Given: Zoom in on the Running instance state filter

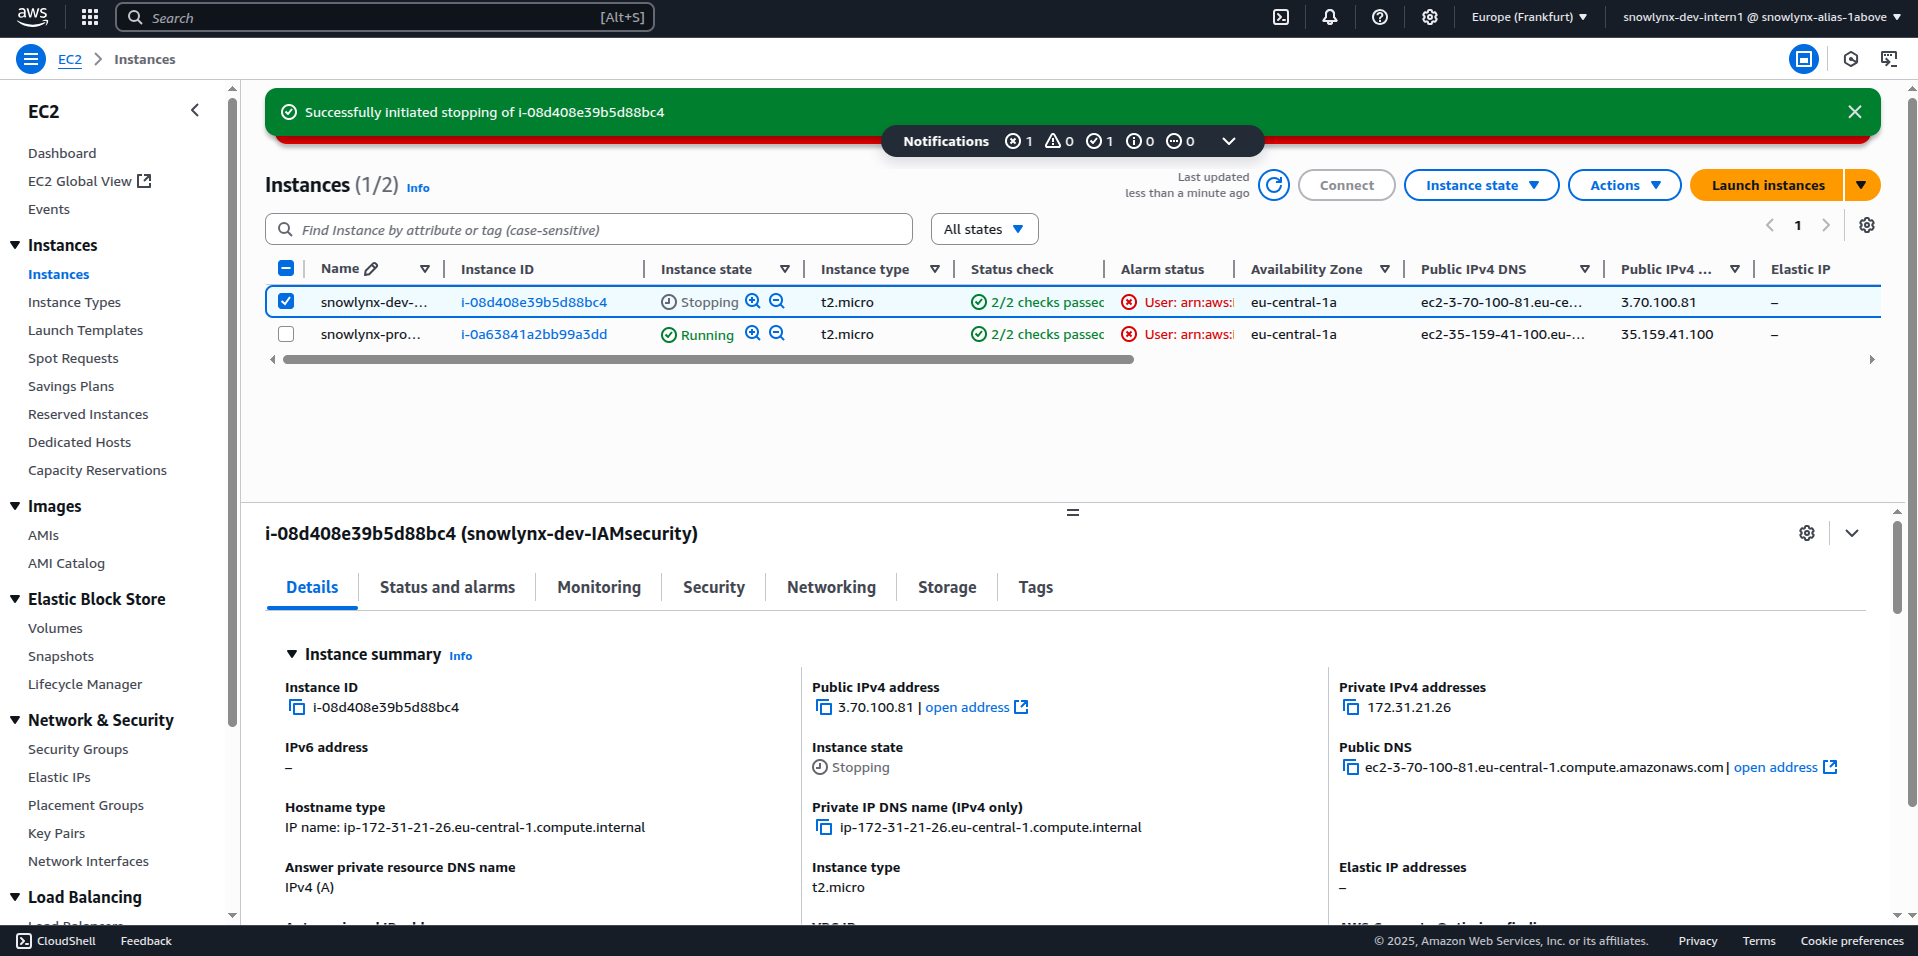Looking at the screenshot, I should (x=753, y=334).
